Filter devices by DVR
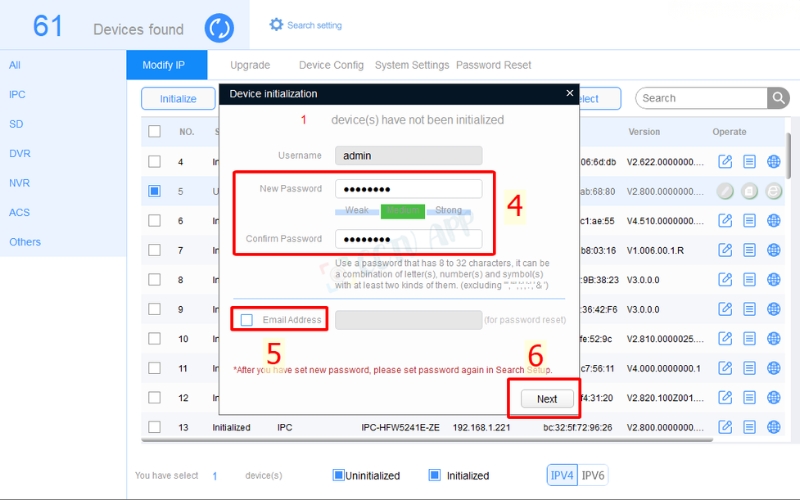This screenshot has height=500, width=800. coord(20,154)
